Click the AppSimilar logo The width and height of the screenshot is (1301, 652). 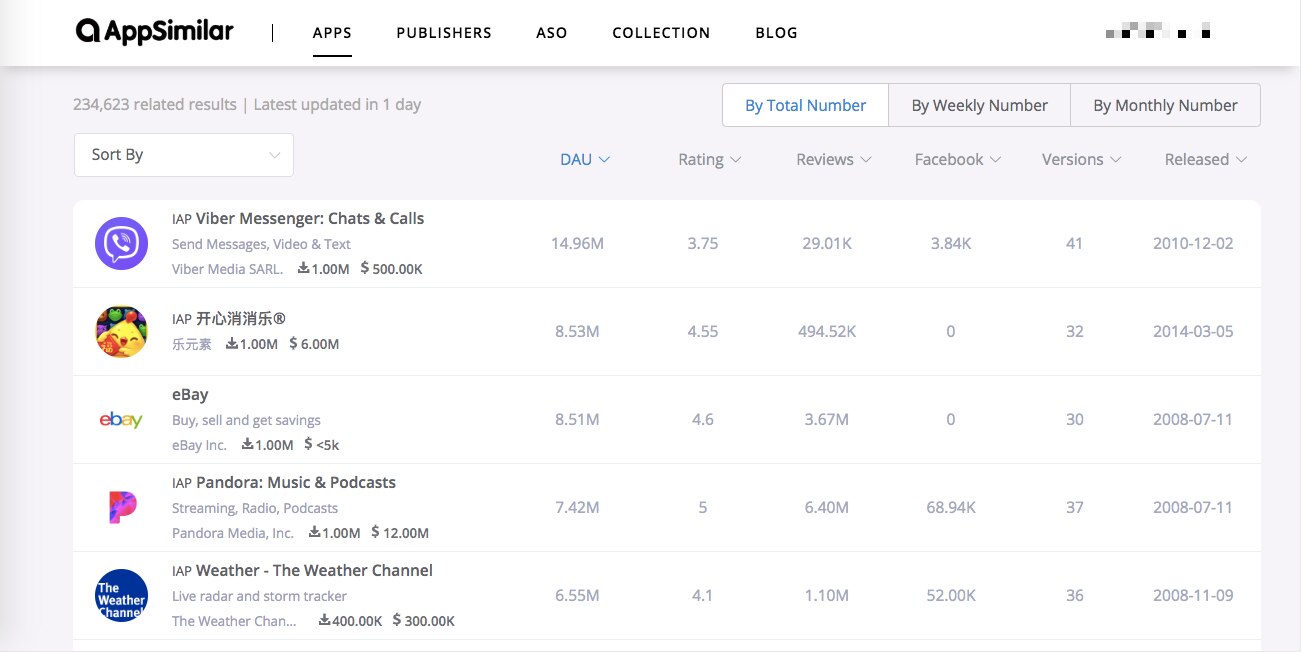pyautogui.click(x=154, y=32)
